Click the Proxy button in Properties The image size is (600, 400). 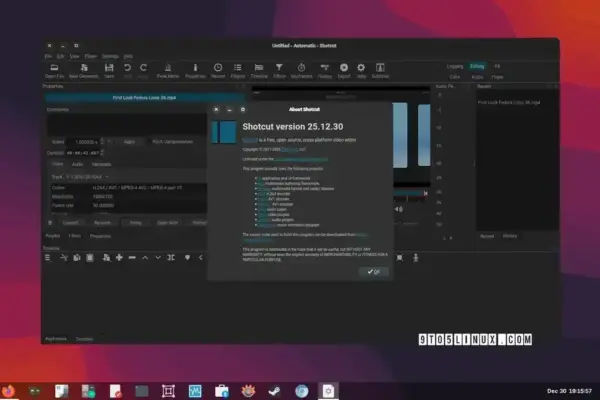click(135, 223)
